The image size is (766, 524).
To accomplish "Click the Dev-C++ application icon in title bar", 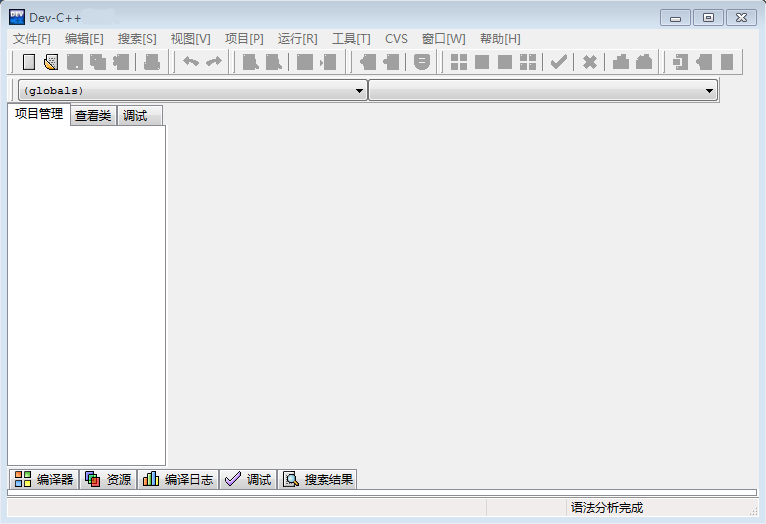I will [17, 17].
